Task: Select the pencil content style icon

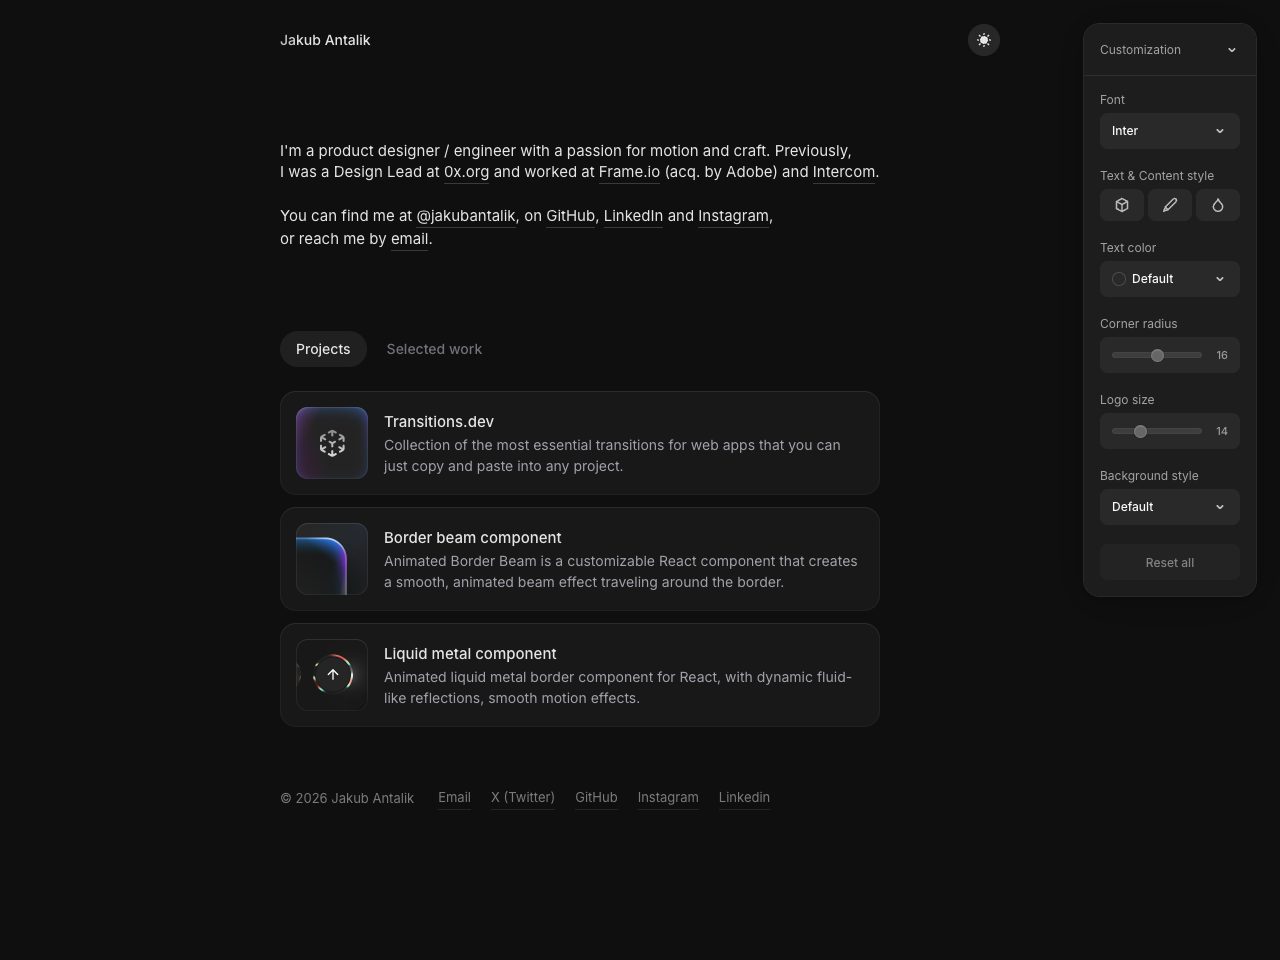Action: [1170, 205]
